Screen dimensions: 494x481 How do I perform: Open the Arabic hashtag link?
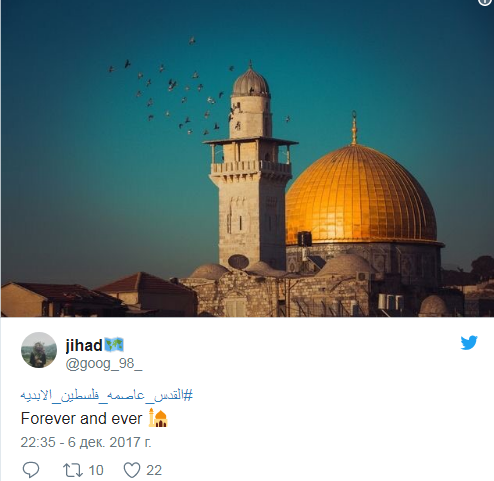pos(106,395)
